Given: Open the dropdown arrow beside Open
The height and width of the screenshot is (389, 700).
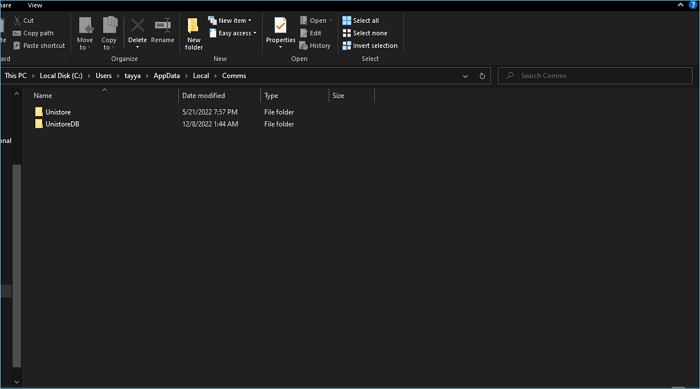Looking at the screenshot, I should pyautogui.click(x=330, y=21).
